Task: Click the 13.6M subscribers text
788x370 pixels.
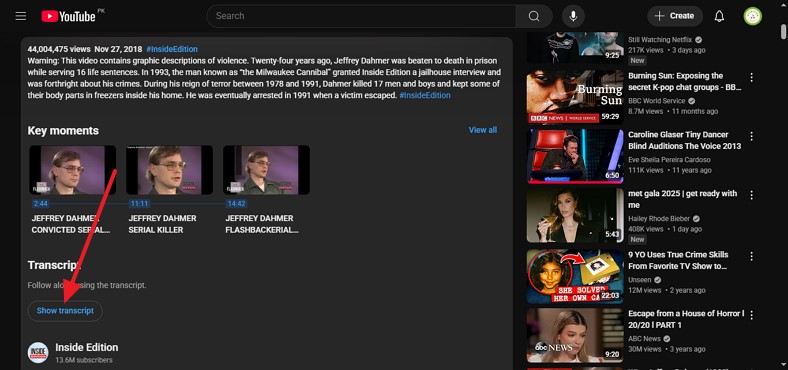Action: [84, 360]
